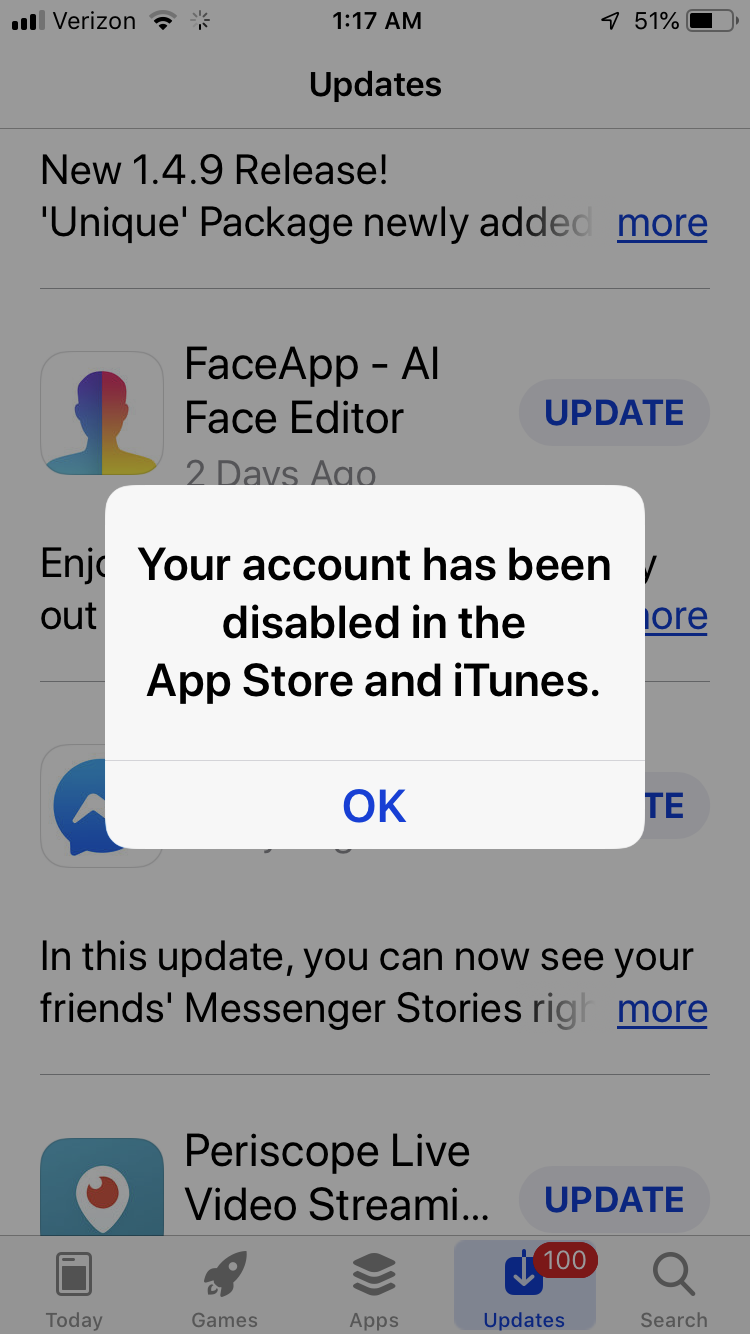
Task: Switch to the Games tab
Action: 224,1290
